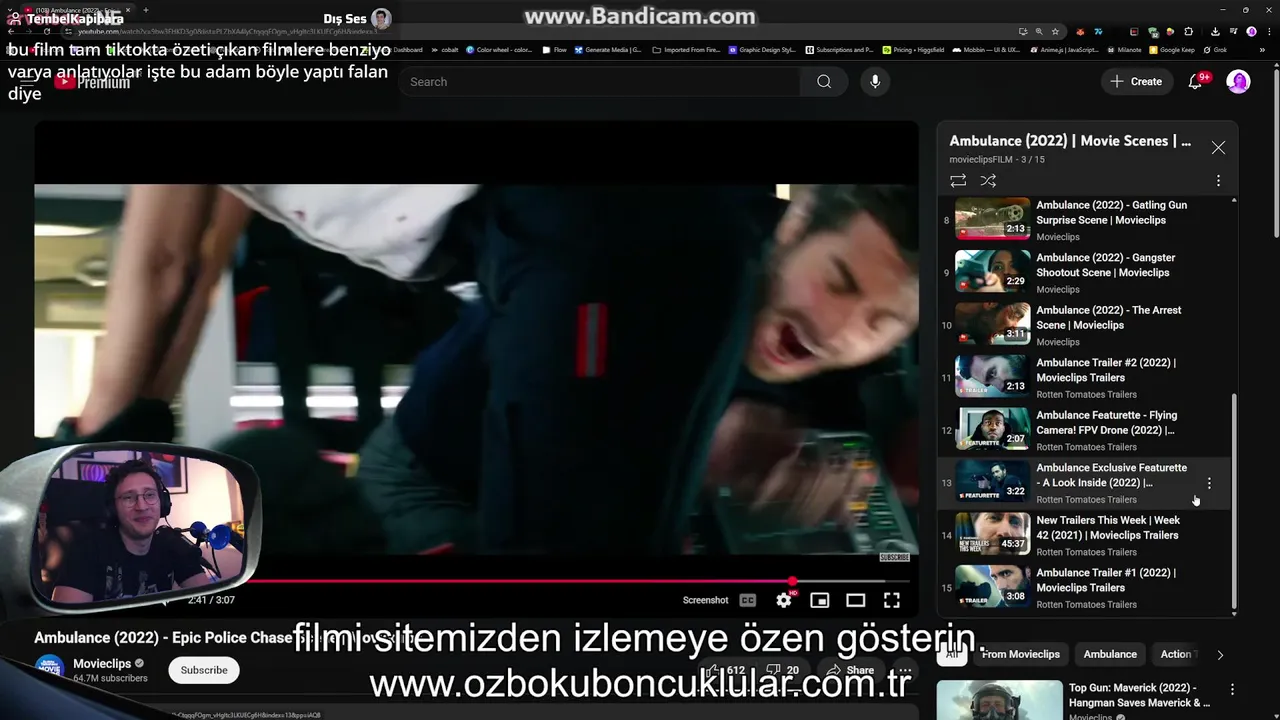Viewport: 1280px width, 720px height.
Task: Open browser downloads icon
Action: [1215, 31]
